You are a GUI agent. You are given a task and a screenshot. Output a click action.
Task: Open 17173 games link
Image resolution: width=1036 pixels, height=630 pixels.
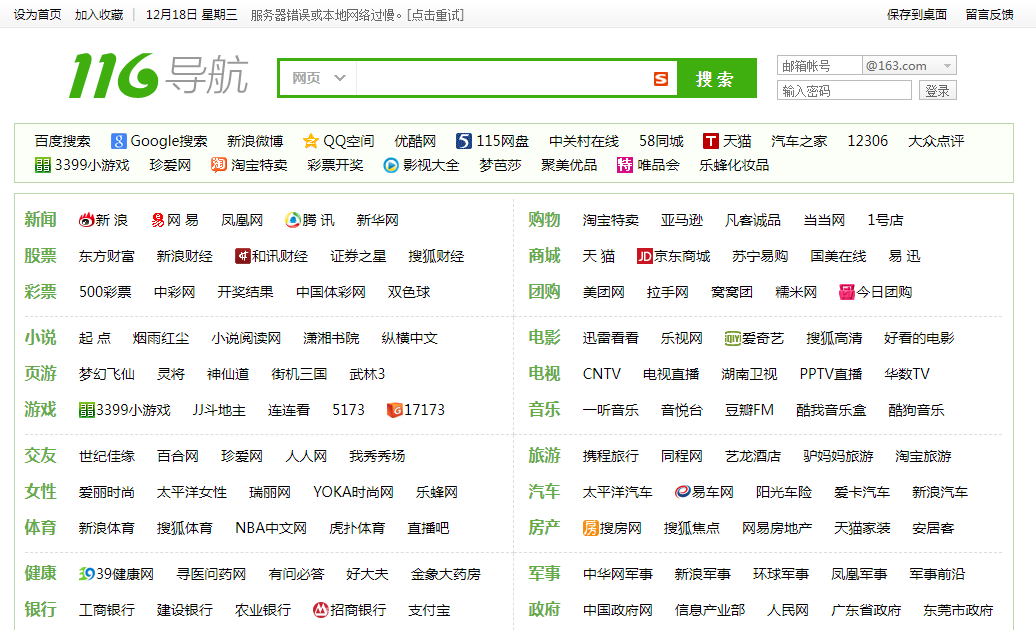[416, 410]
